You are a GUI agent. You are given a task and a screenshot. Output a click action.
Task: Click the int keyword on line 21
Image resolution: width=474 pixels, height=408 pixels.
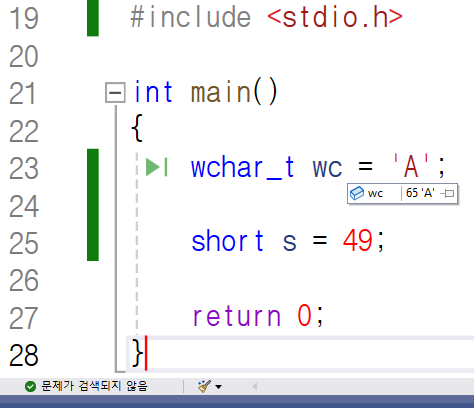click(153, 92)
